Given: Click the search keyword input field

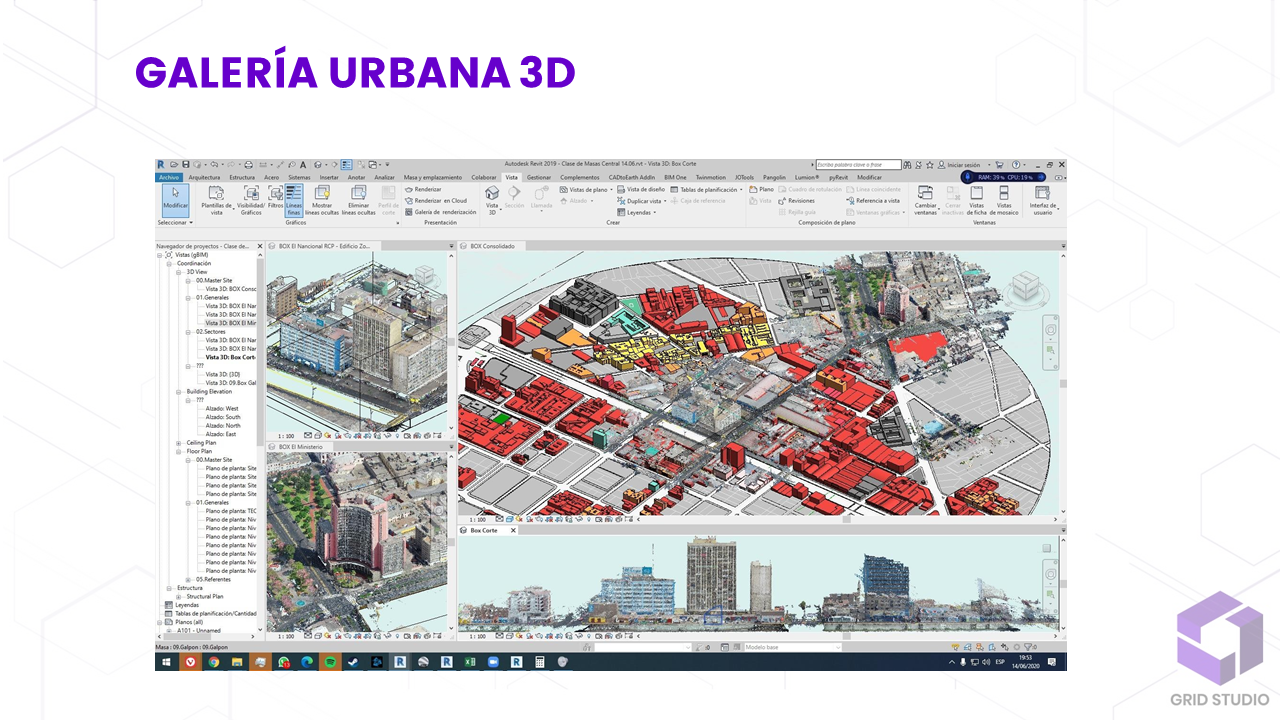Looking at the screenshot, I should [x=858, y=164].
